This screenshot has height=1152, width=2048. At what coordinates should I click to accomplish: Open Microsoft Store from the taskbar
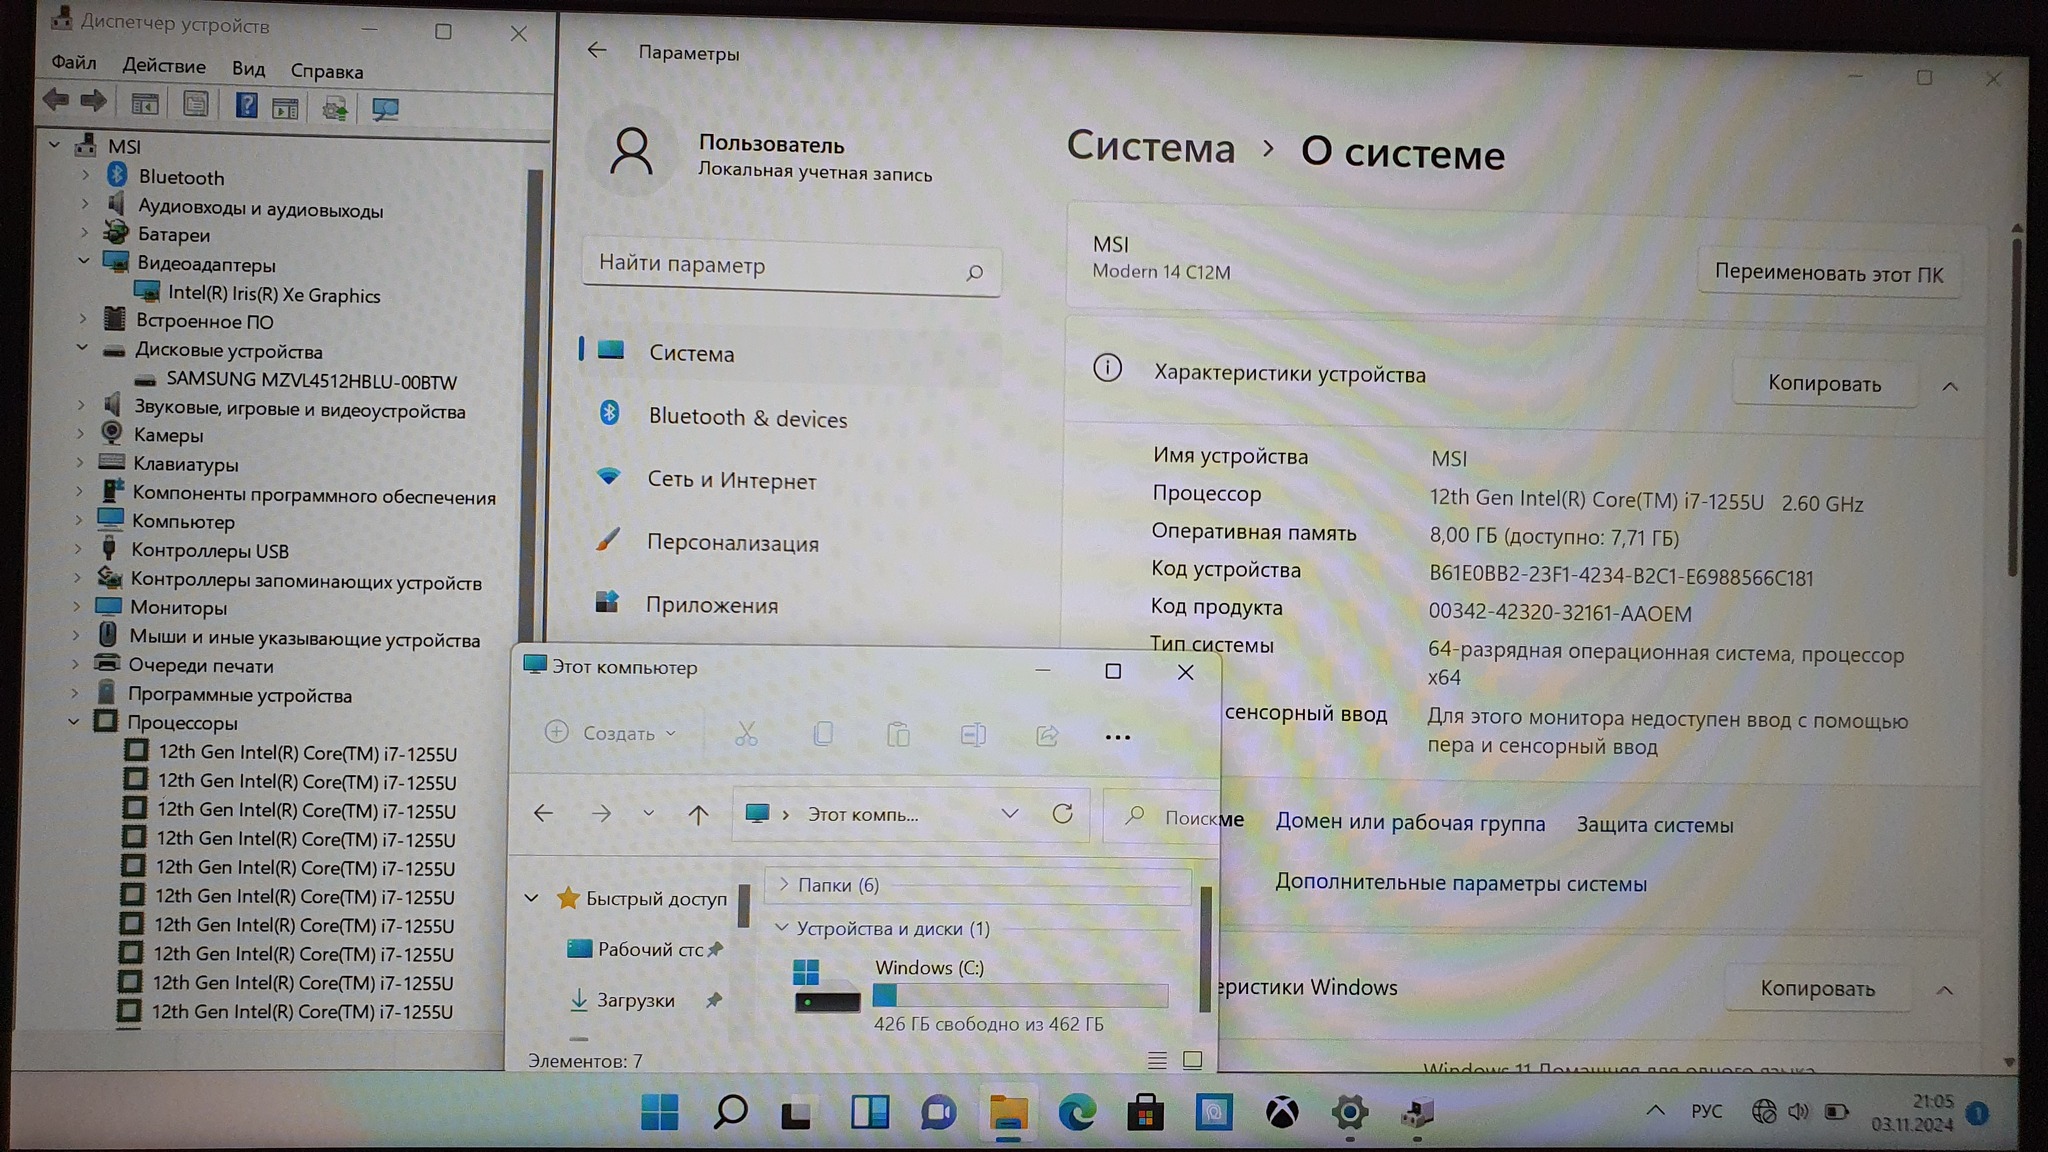1145,1112
